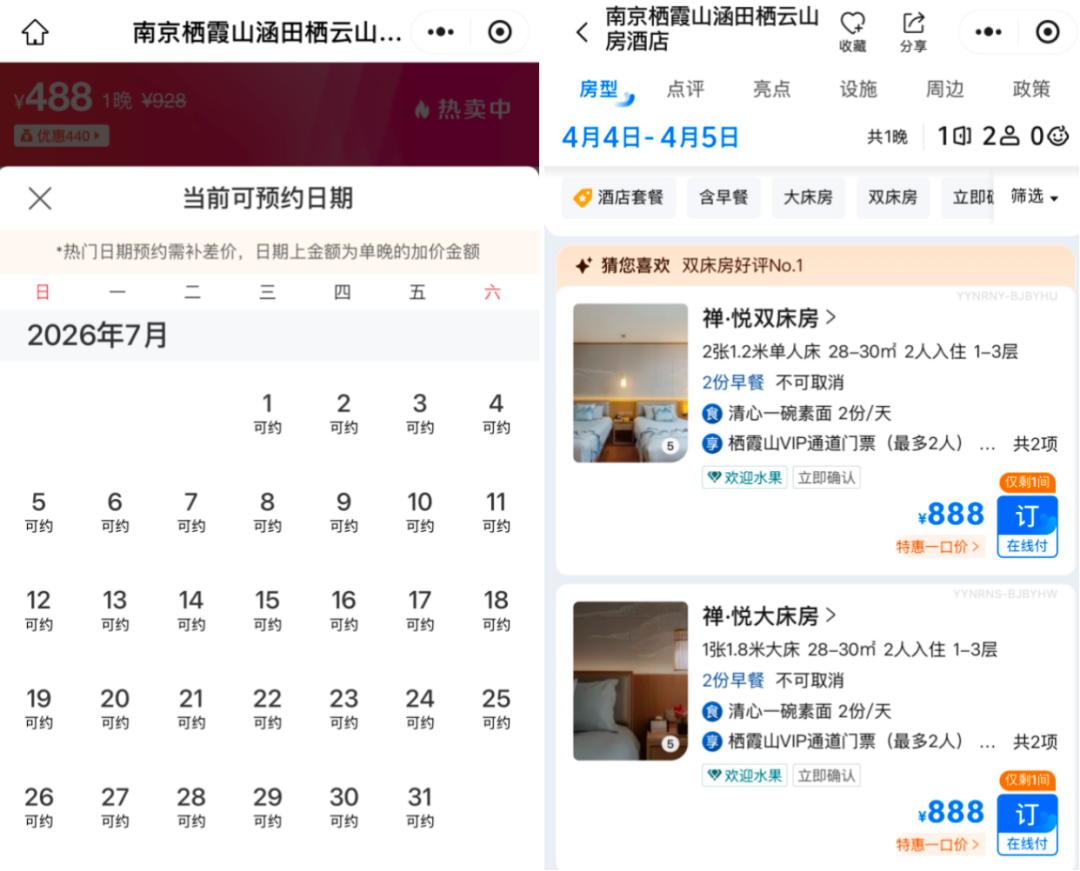Select July 15 可约 date on the calendar
The height and width of the screenshot is (871, 1080).
(x=267, y=610)
